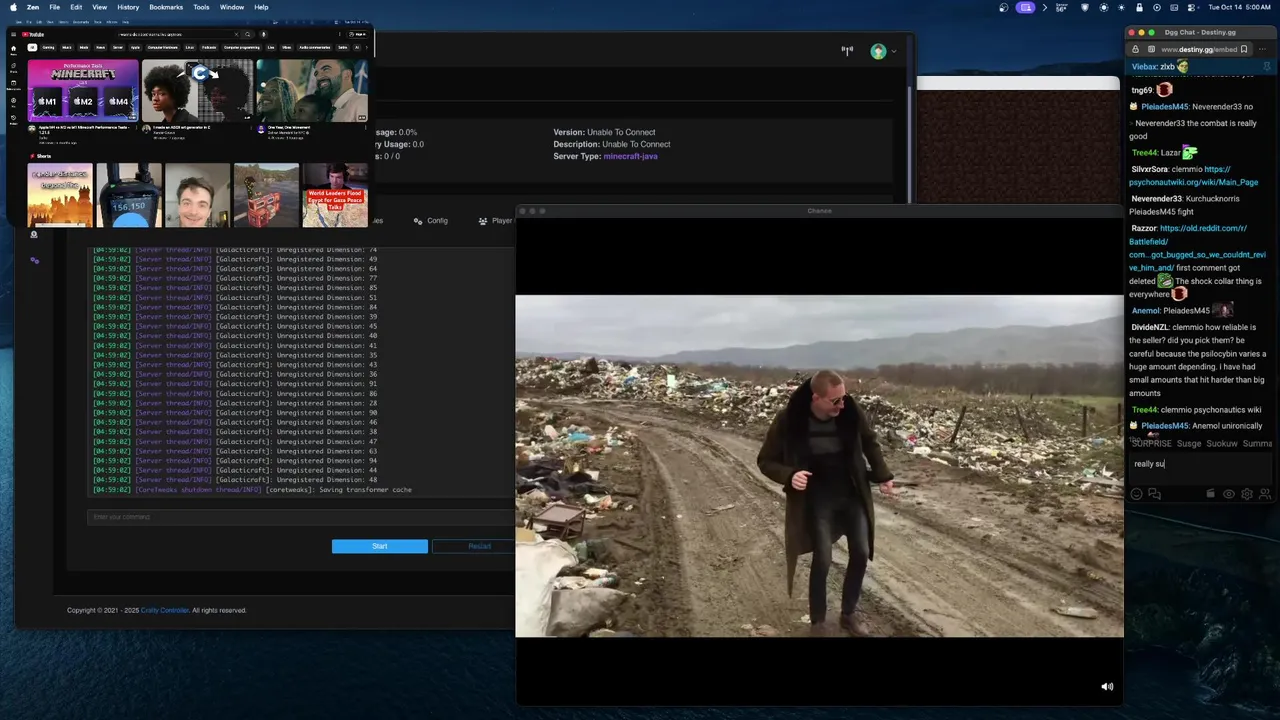Open the File menu in menu bar

54,7
